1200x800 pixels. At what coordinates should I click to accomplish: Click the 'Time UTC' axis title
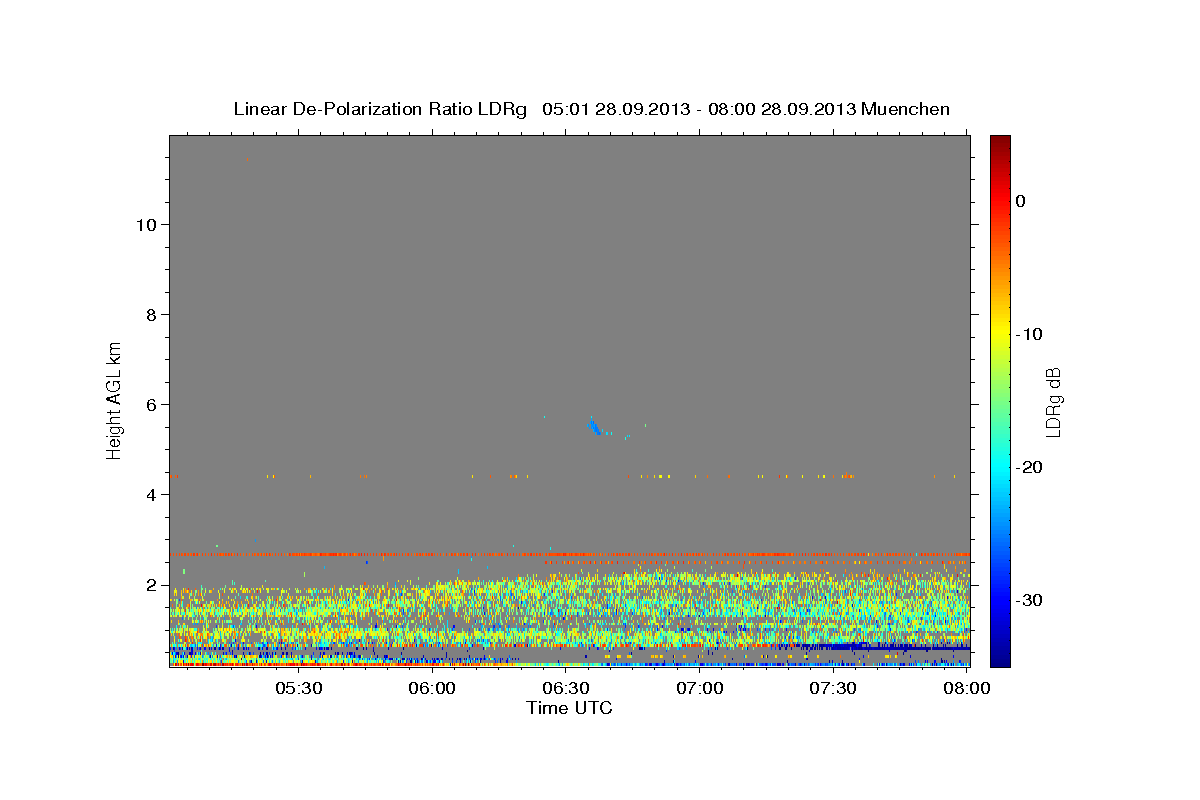[x=569, y=708]
